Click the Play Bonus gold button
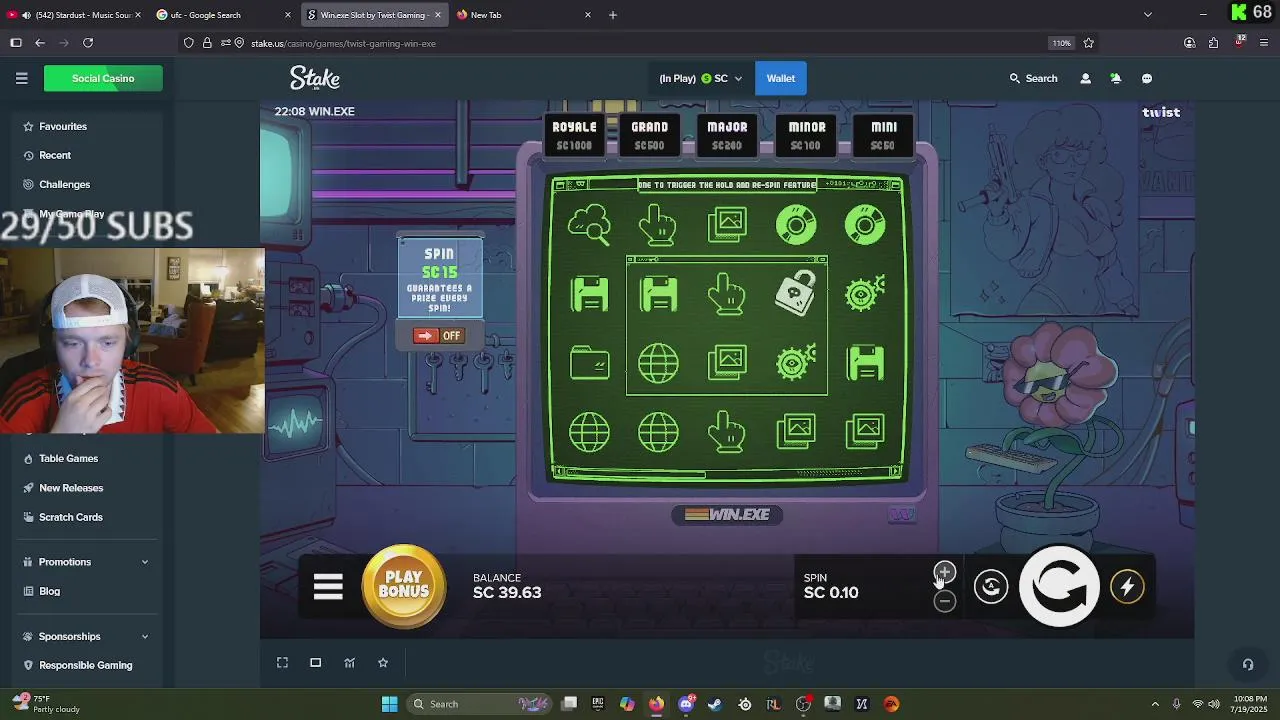This screenshot has height=720, width=1280. [404, 586]
